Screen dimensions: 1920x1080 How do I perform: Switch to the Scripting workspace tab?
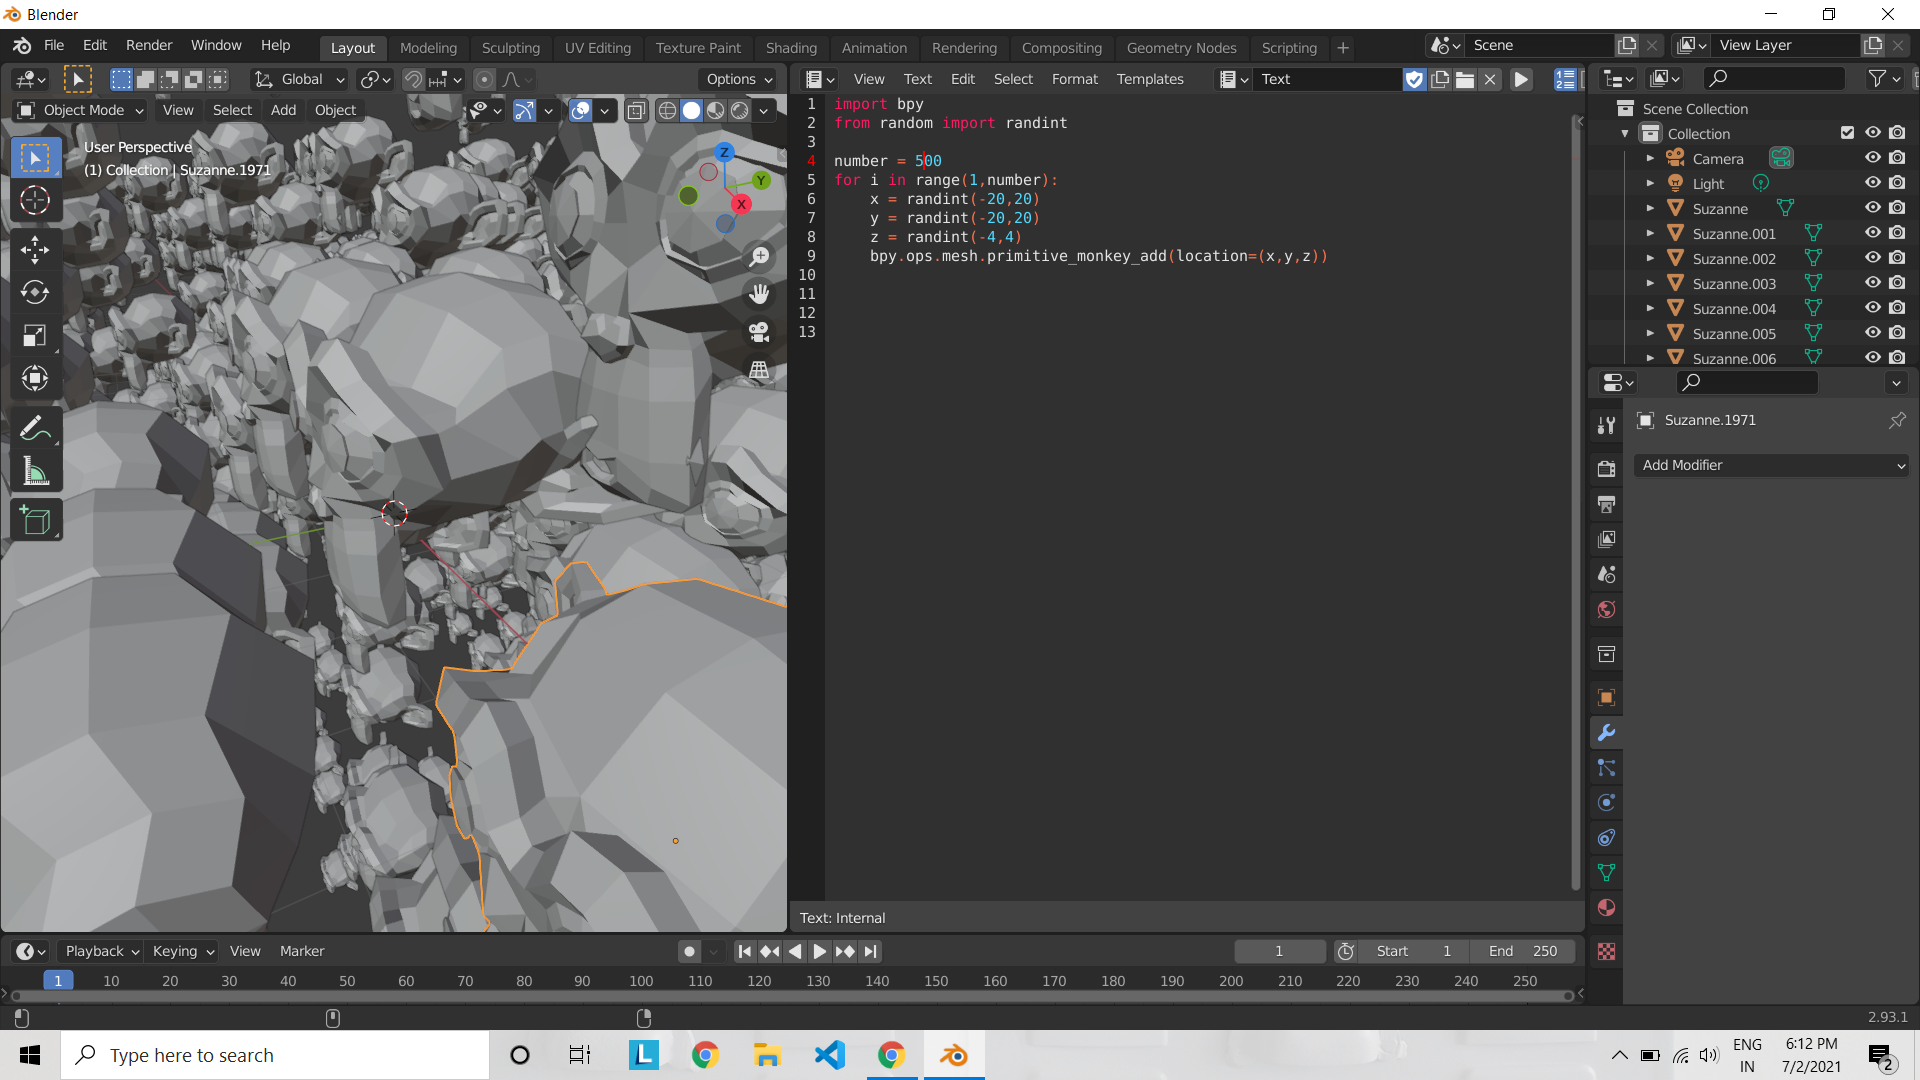coord(1288,47)
